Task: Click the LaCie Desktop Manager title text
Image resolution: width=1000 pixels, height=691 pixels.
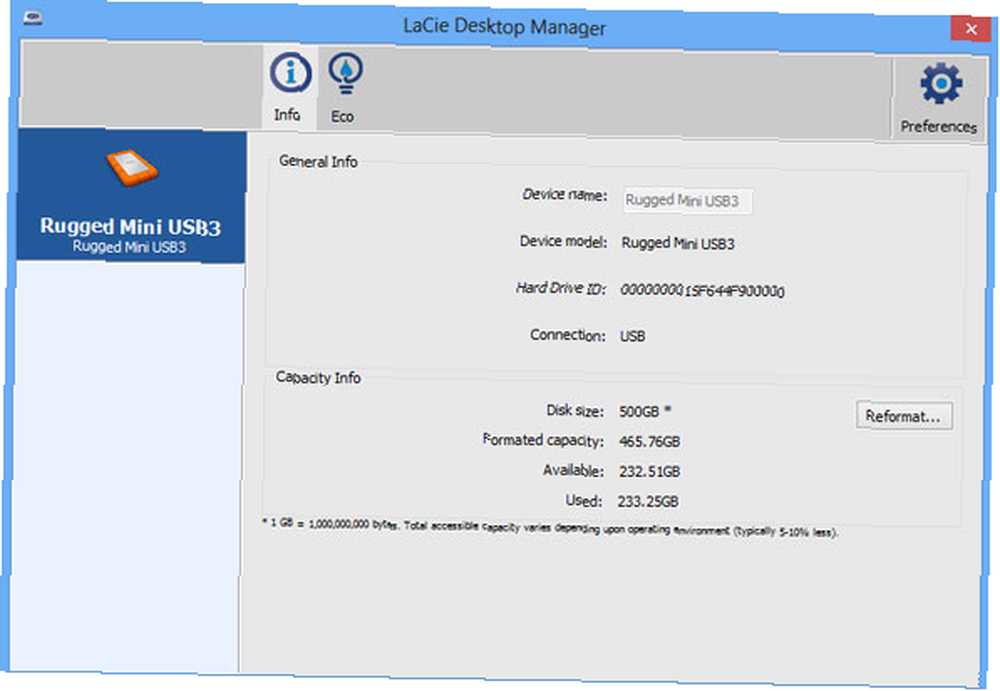Action: [504, 27]
